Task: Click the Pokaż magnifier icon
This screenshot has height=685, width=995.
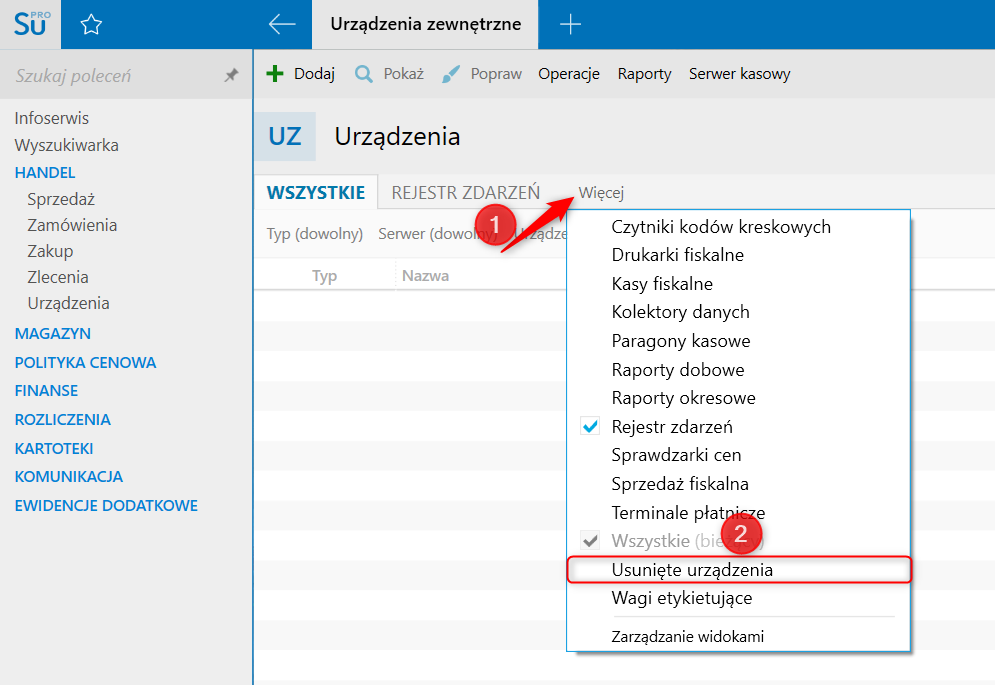Action: click(x=364, y=74)
